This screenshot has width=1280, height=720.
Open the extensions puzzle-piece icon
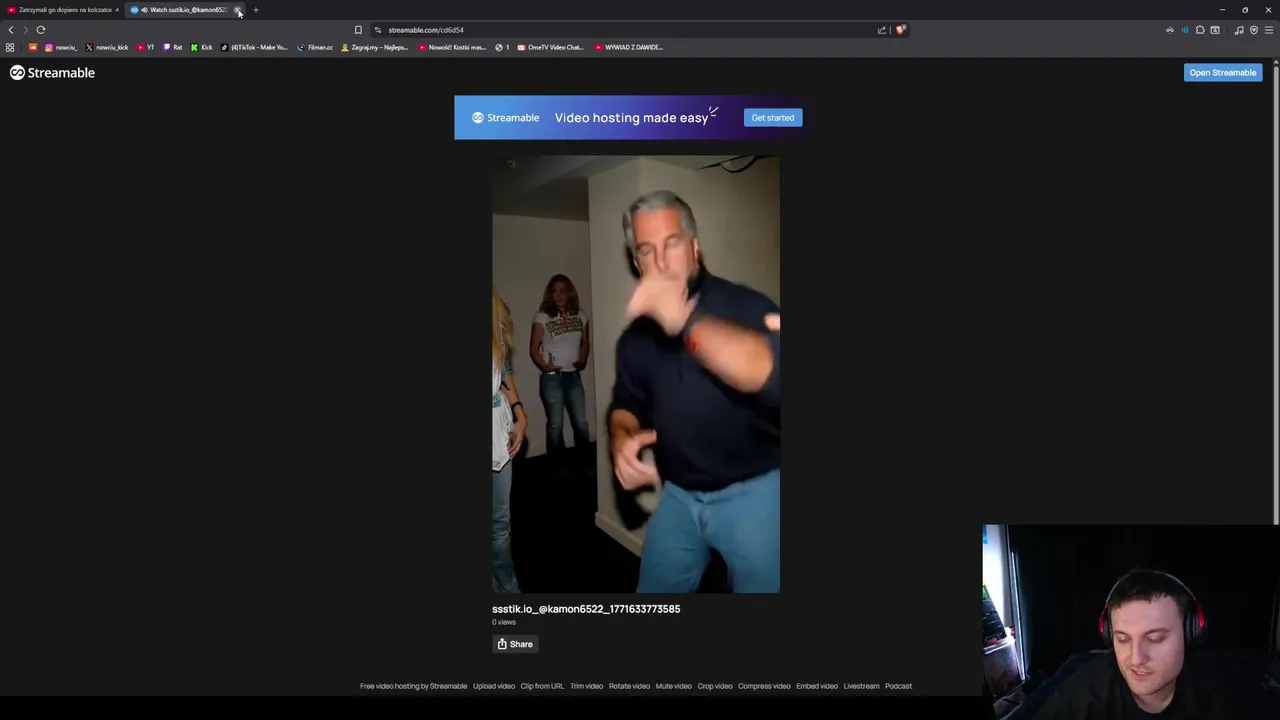pos(1200,30)
